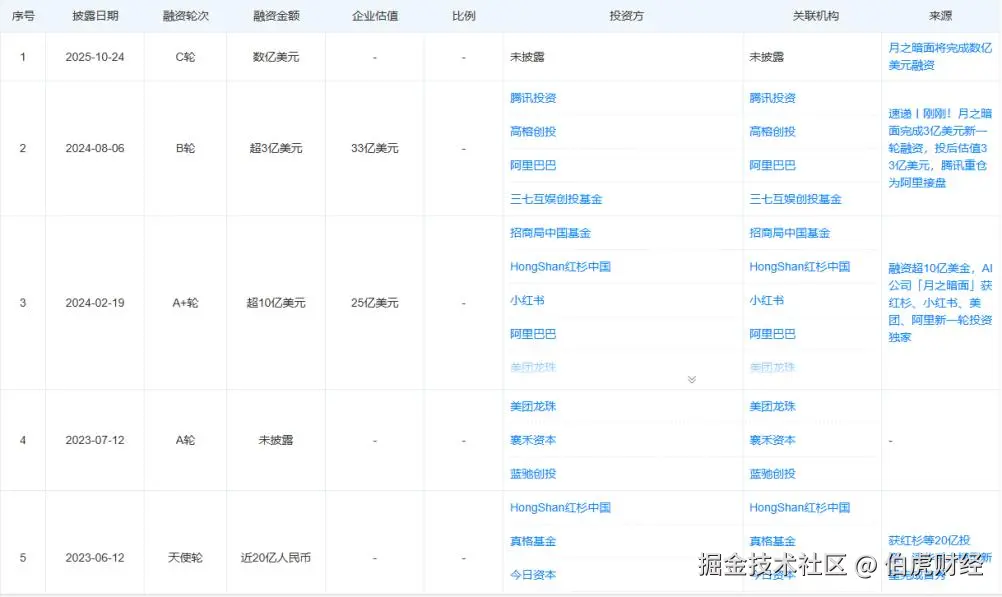Open 襄禾资本 in the 关联机构 column

coord(773,440)
